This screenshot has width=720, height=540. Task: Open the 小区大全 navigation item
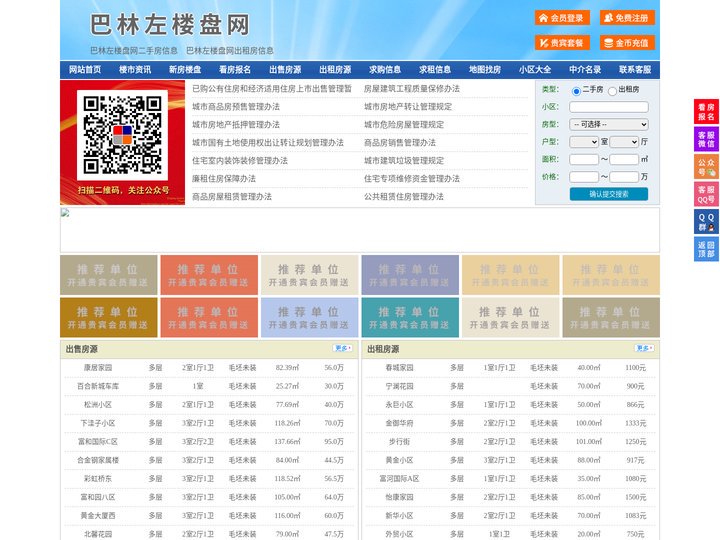coord(535,70)
